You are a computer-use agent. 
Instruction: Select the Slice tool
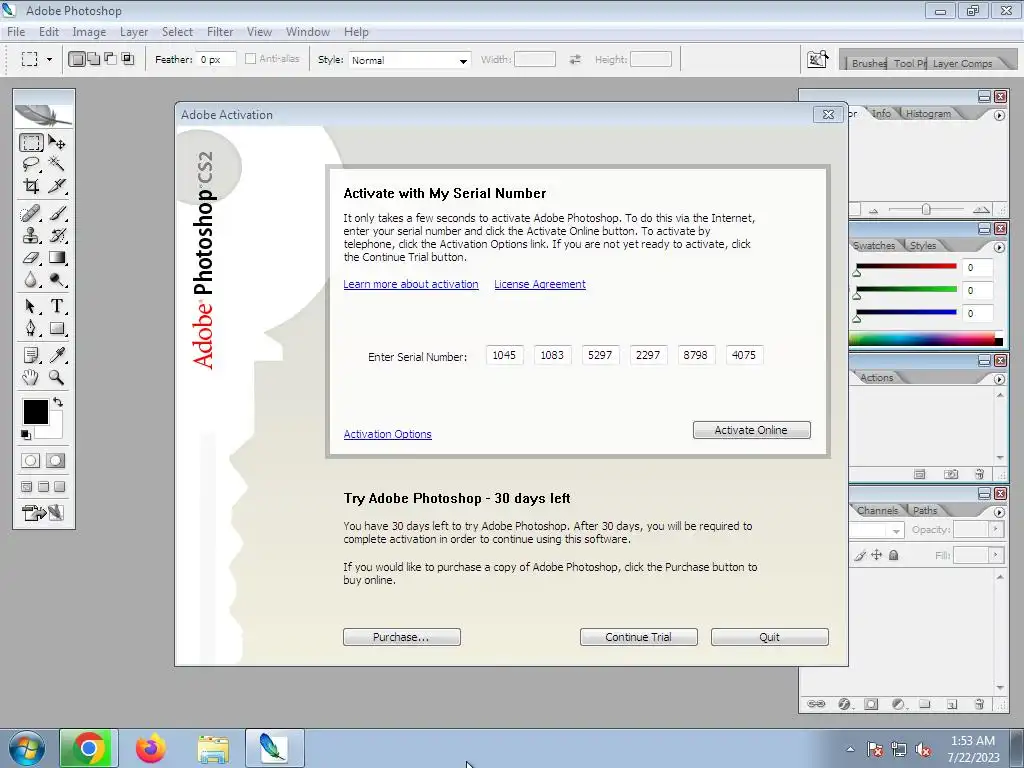click(57, 186)
